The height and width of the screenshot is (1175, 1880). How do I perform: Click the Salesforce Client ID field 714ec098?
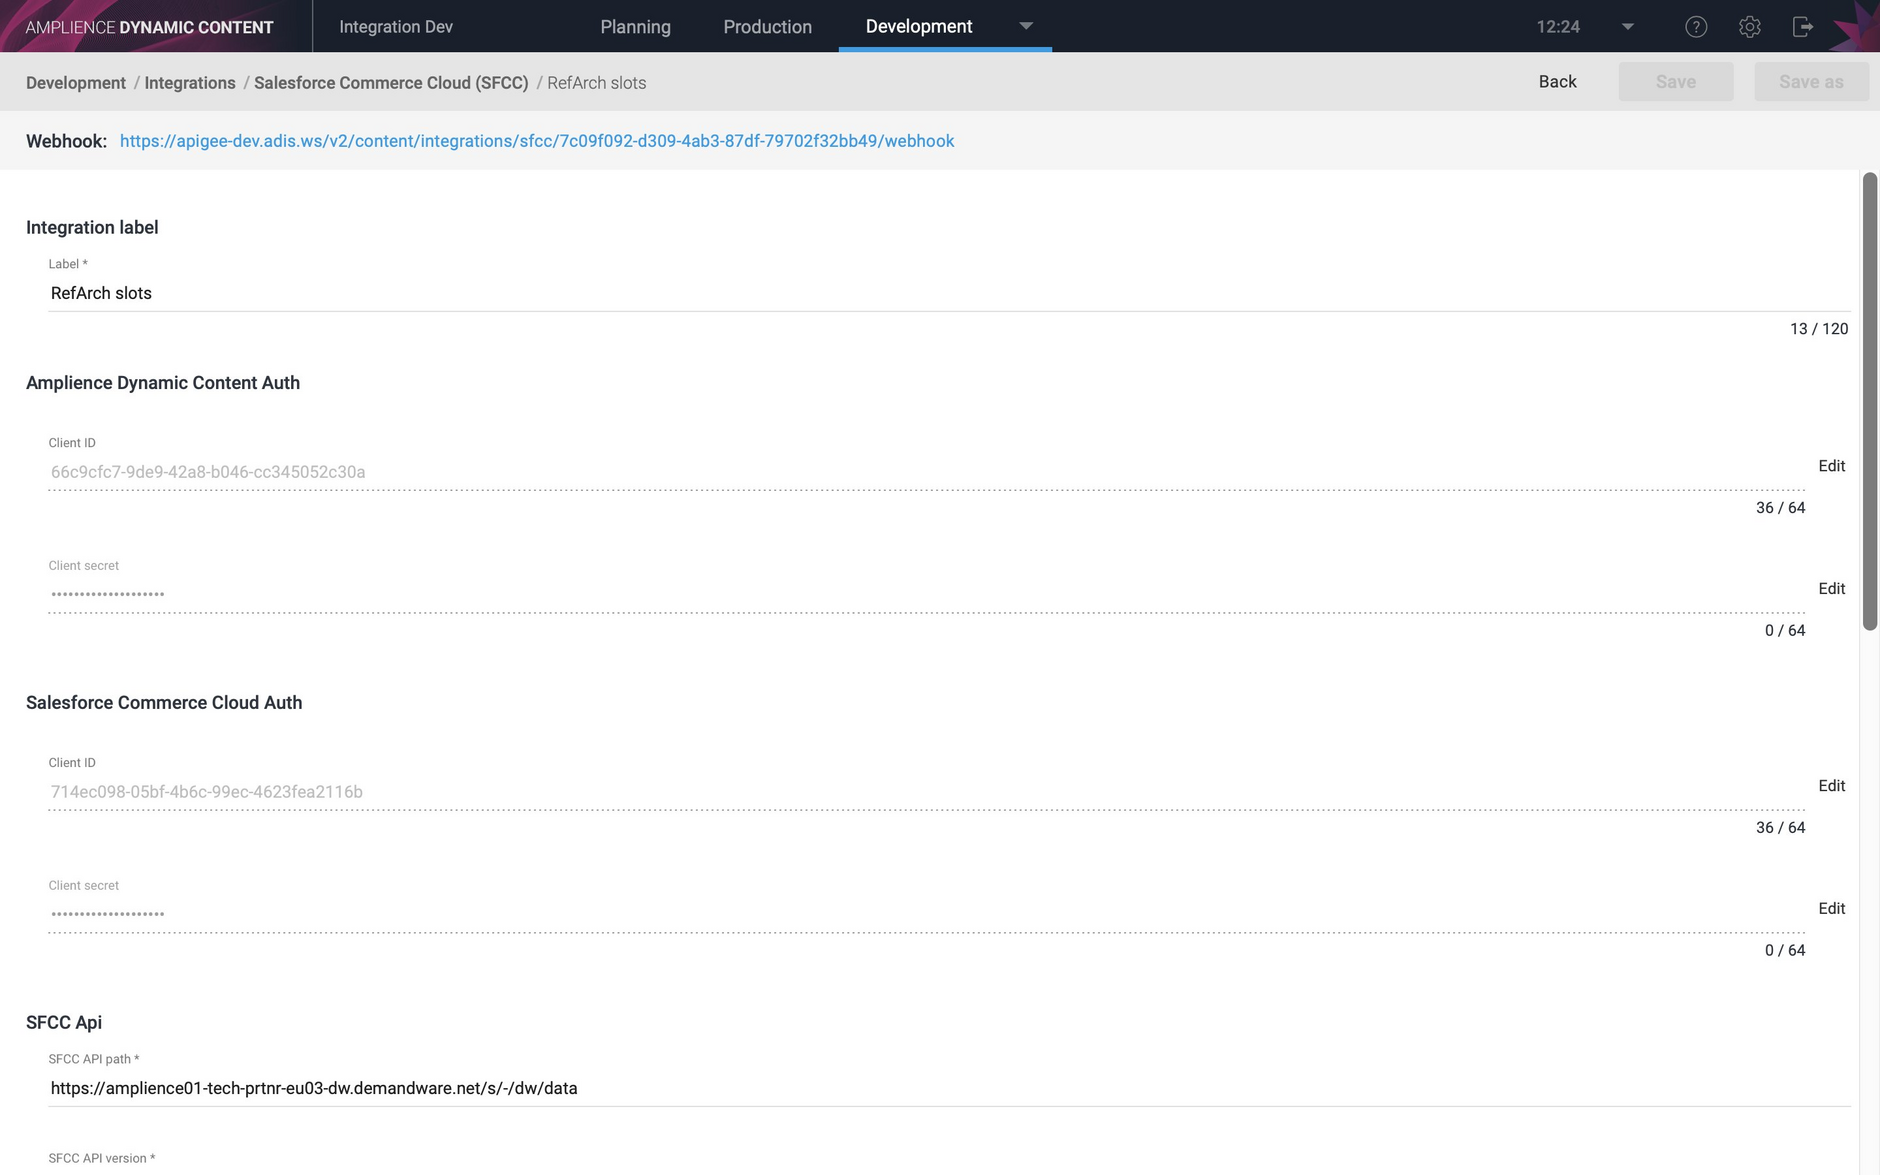[926, 792]
